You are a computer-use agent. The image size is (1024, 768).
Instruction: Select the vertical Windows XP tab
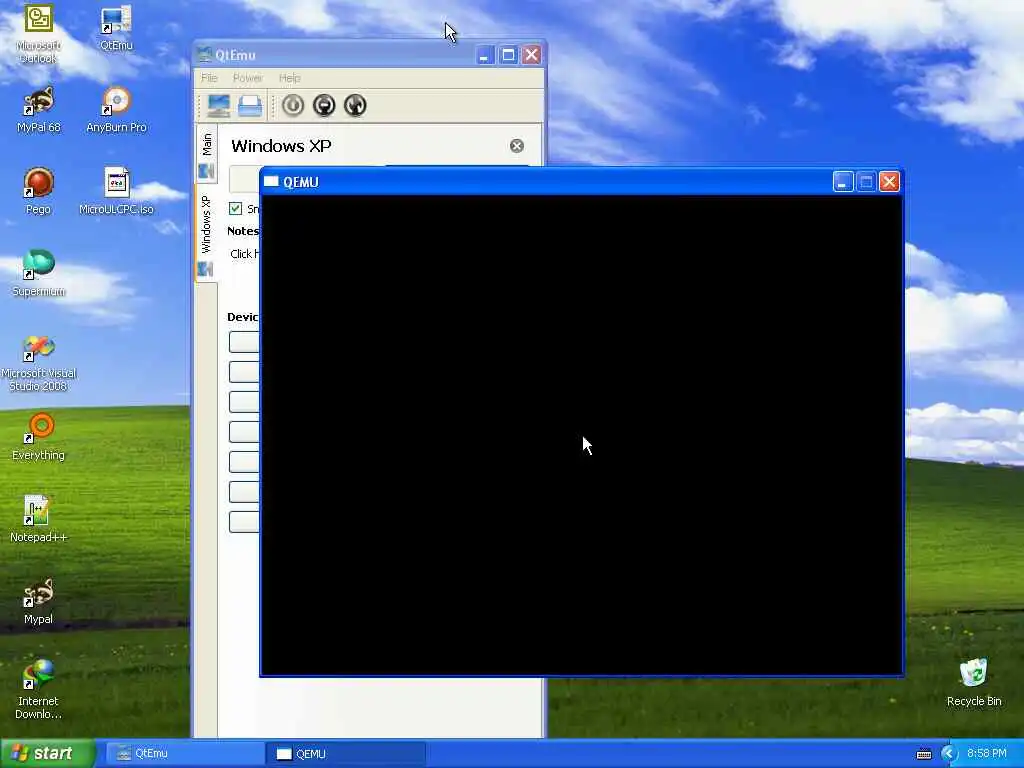206,233
